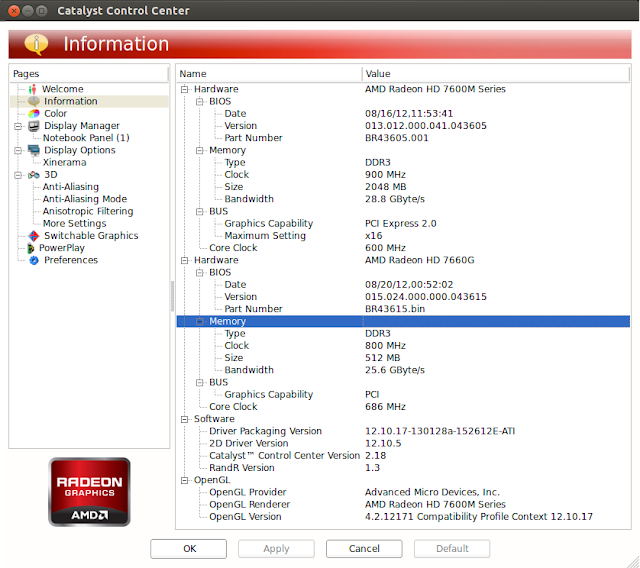The width and height of the screenshot is (640, 568).
Task: Click the Color wheel icon
Action: point(33,113)
